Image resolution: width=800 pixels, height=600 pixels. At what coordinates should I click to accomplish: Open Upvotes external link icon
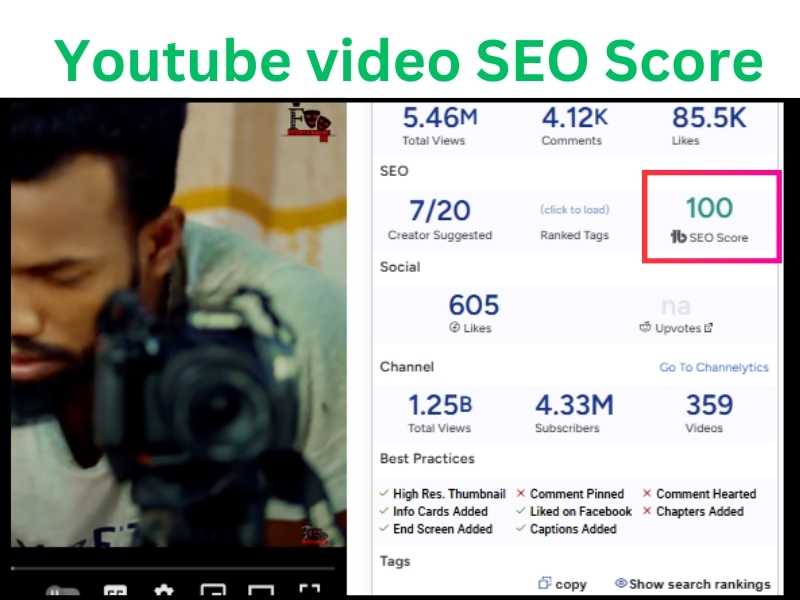708,328
